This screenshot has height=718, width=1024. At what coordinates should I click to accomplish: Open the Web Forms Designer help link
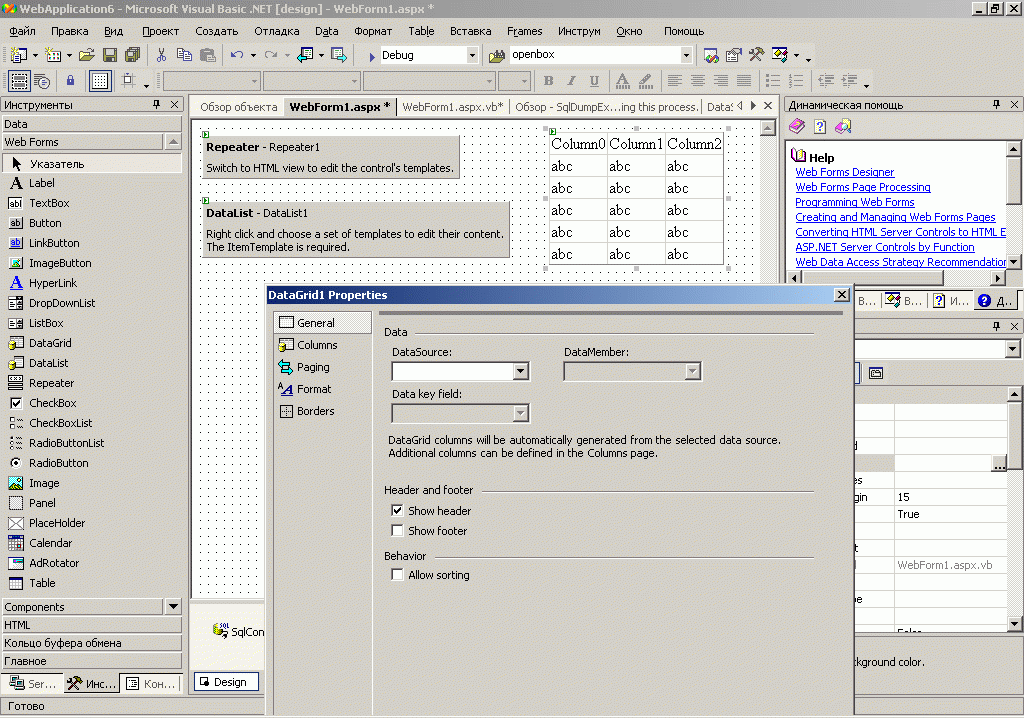pos(844,172)
